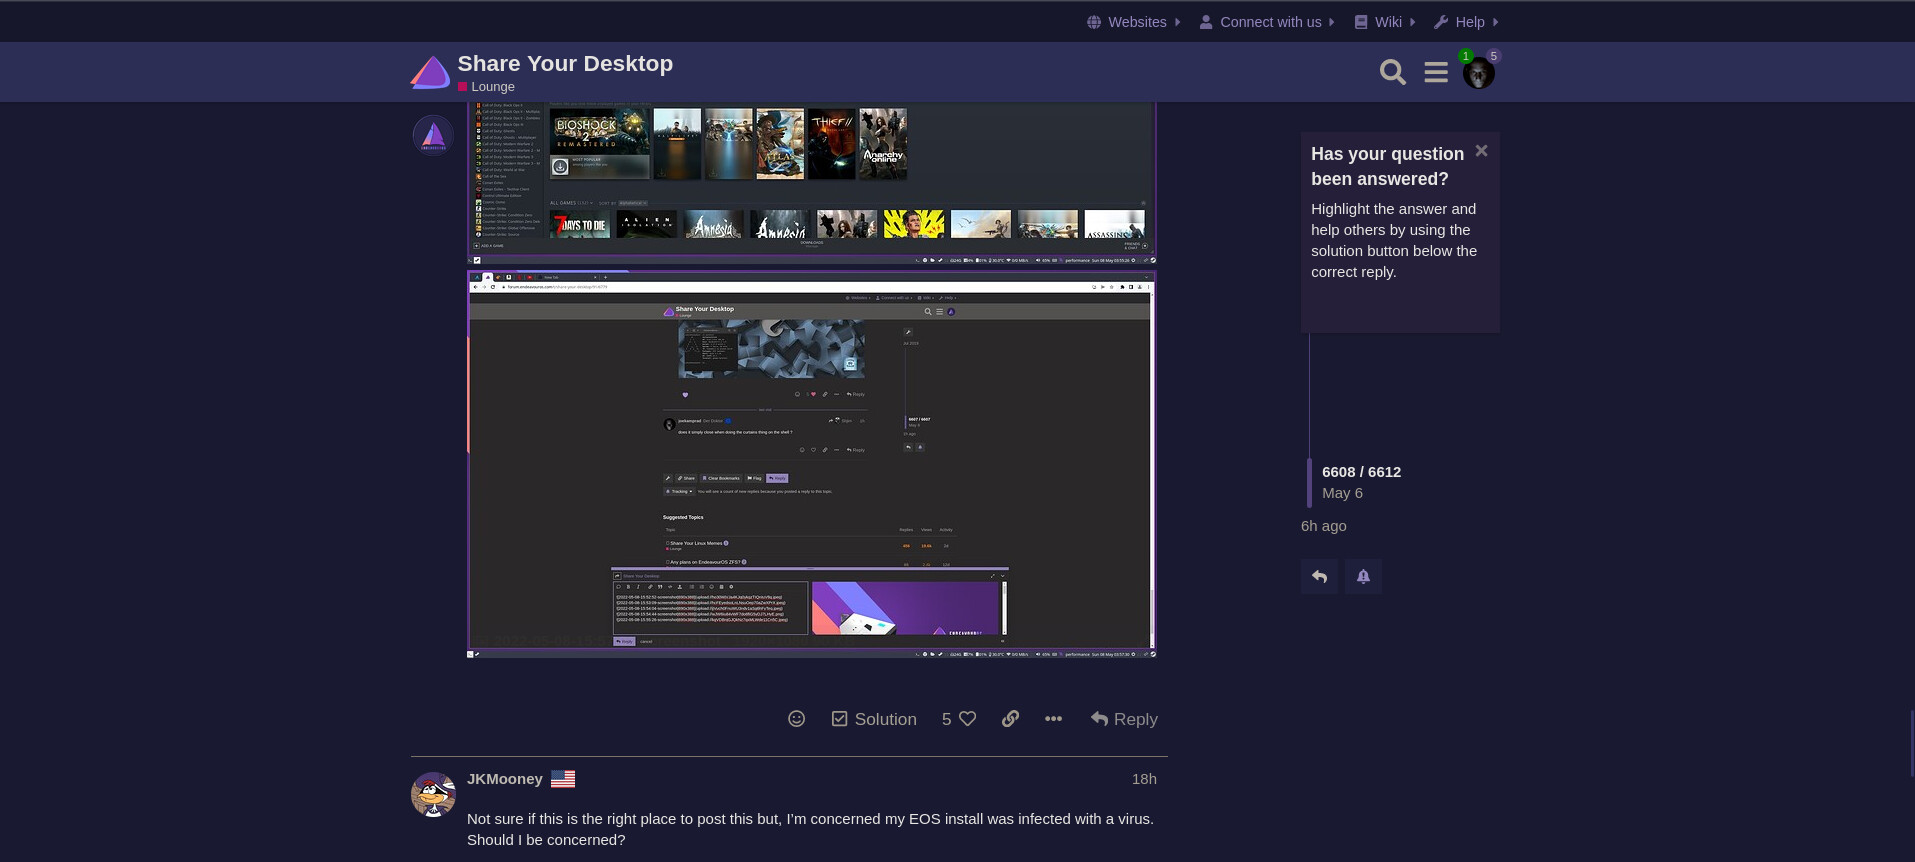Open the Wiki menu item
Screen dimensions: 1915x862
1385,22
